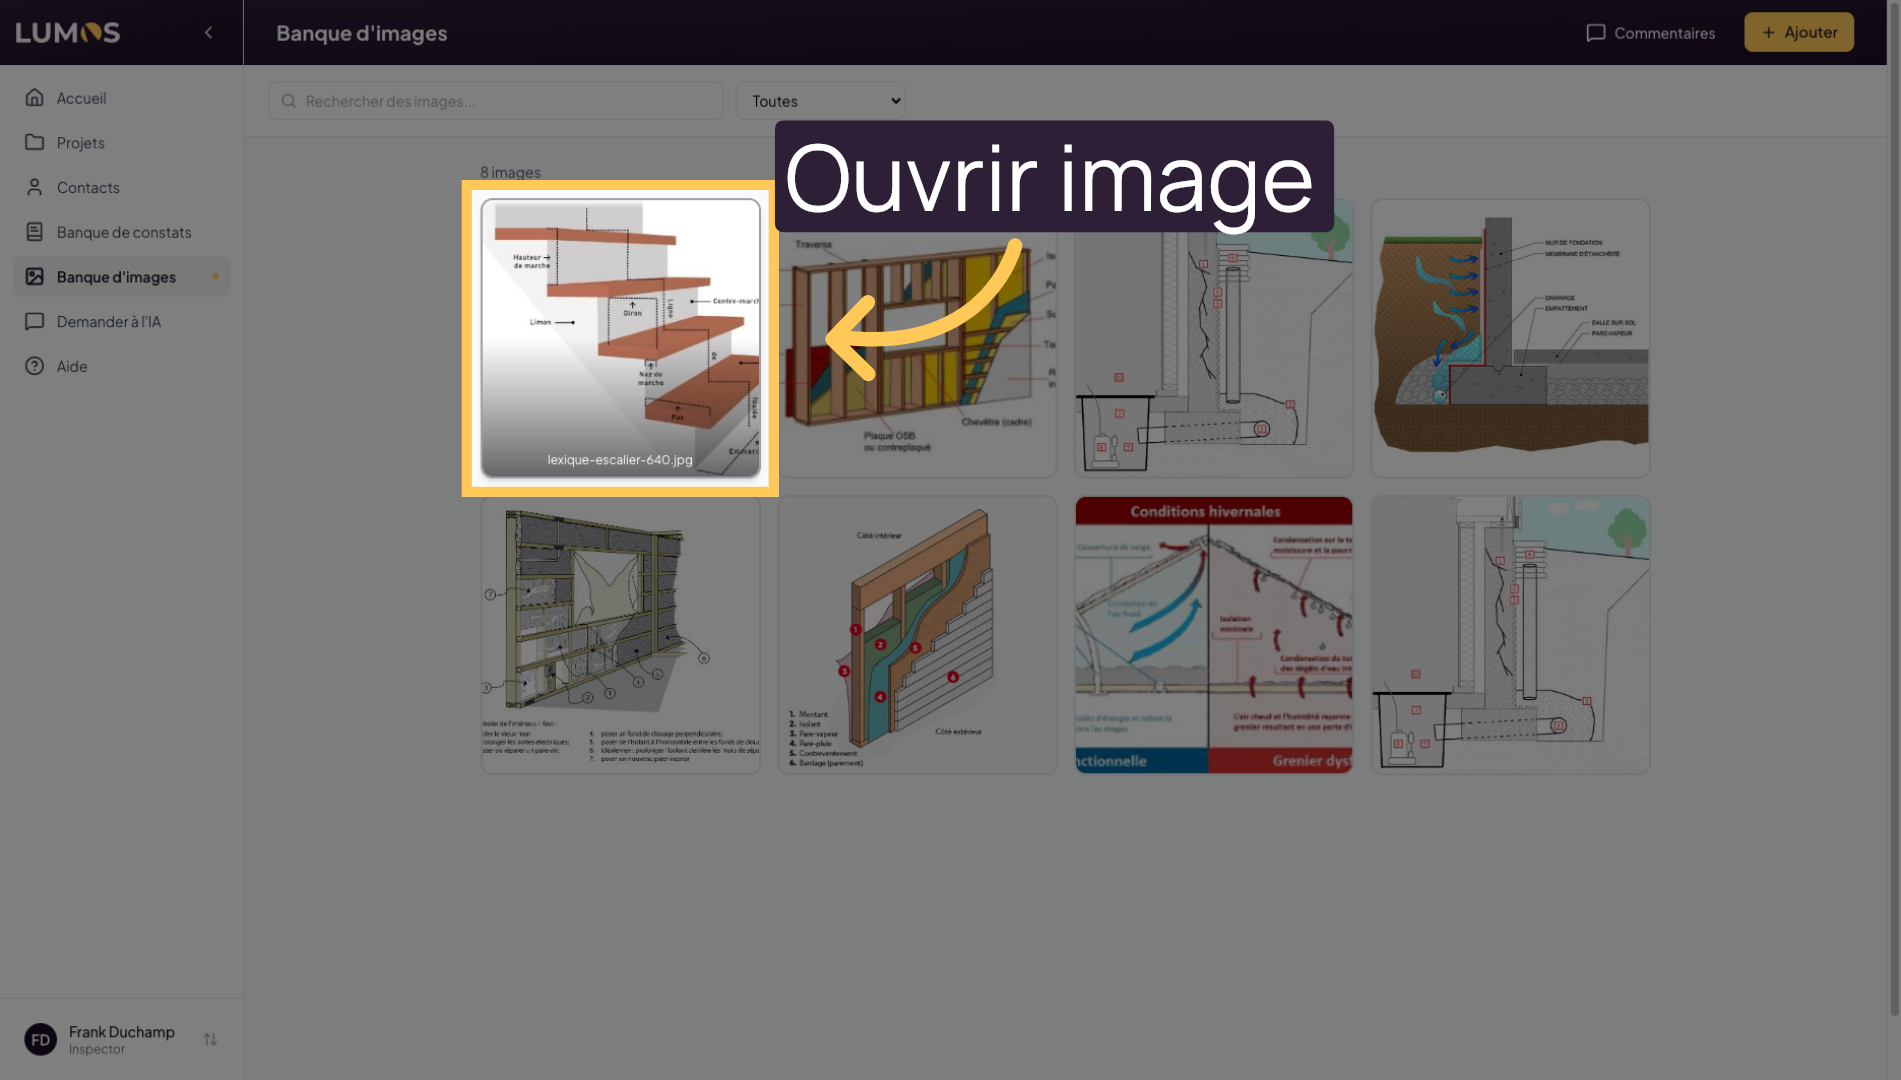Click the Banque de constats document icon

[35, 232]
